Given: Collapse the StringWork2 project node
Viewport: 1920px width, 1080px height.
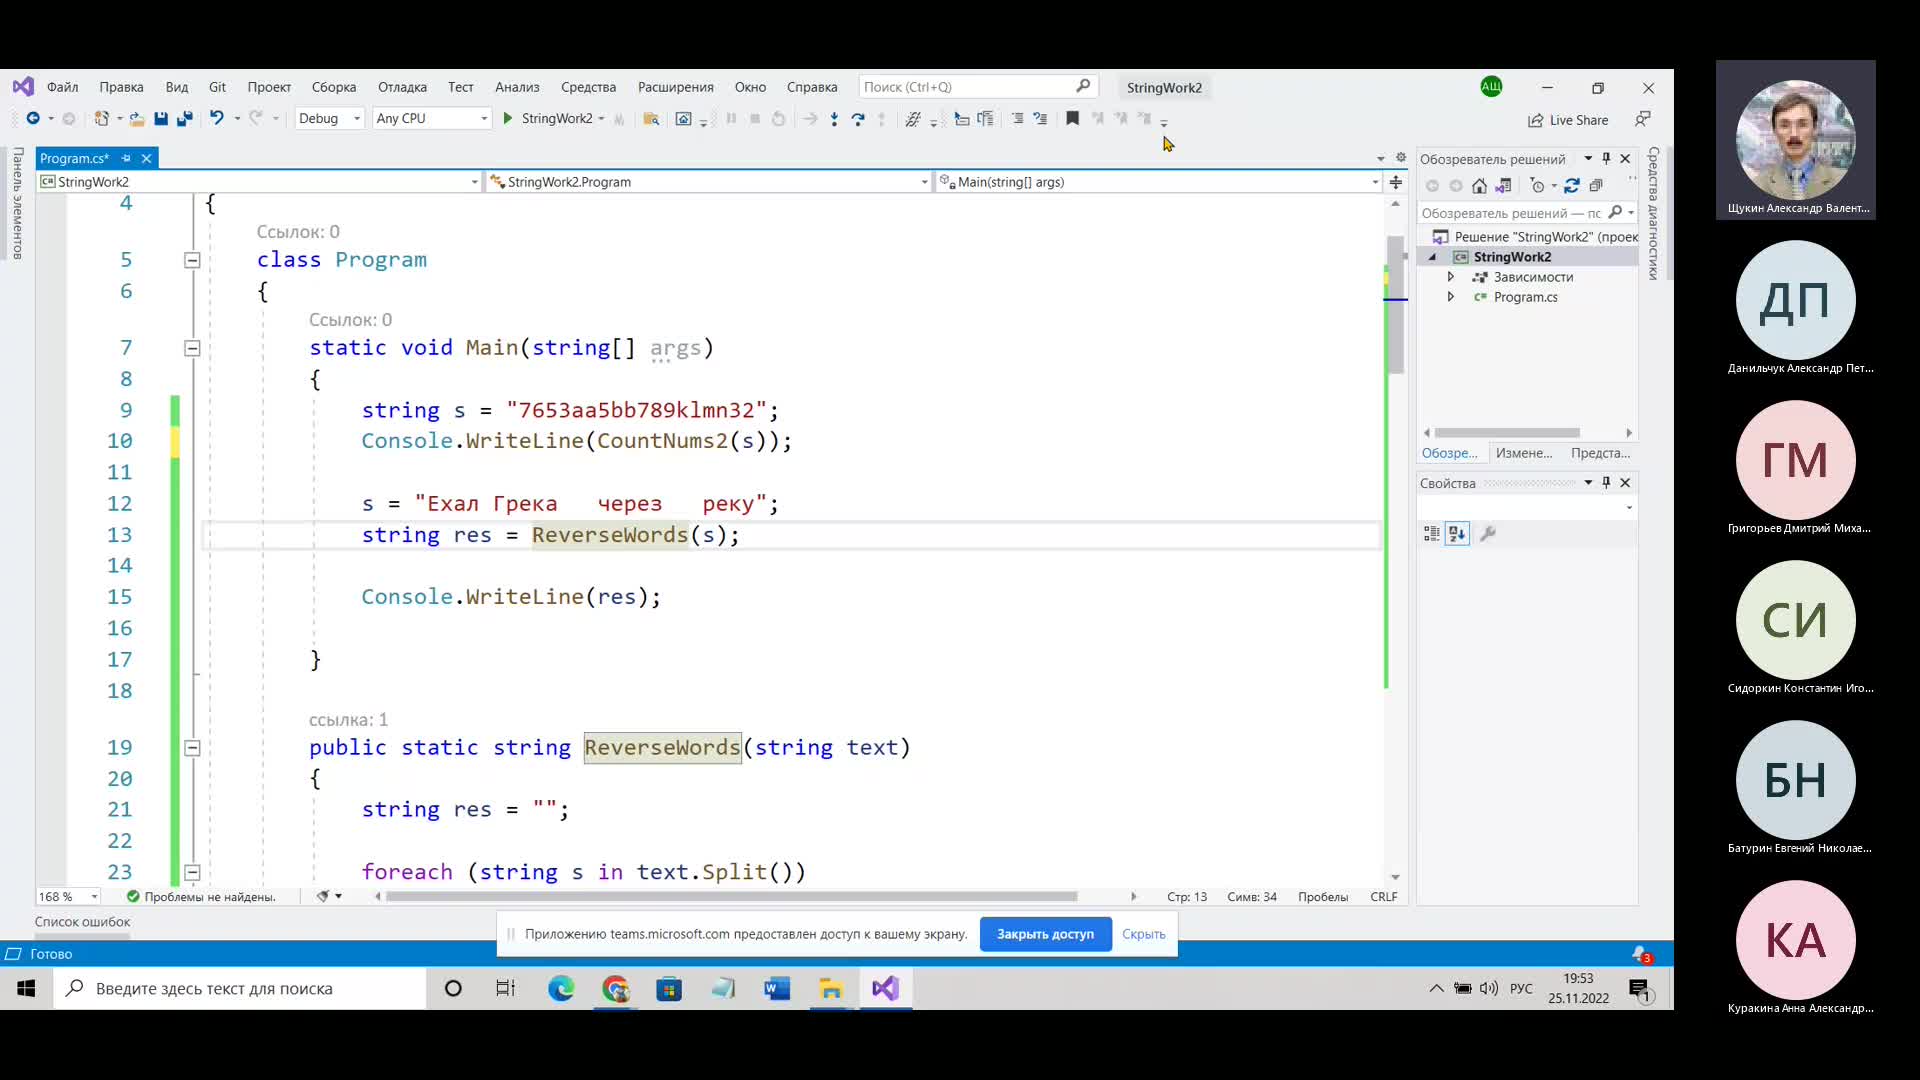Looking at the screenshot, I should point(1433,257).
